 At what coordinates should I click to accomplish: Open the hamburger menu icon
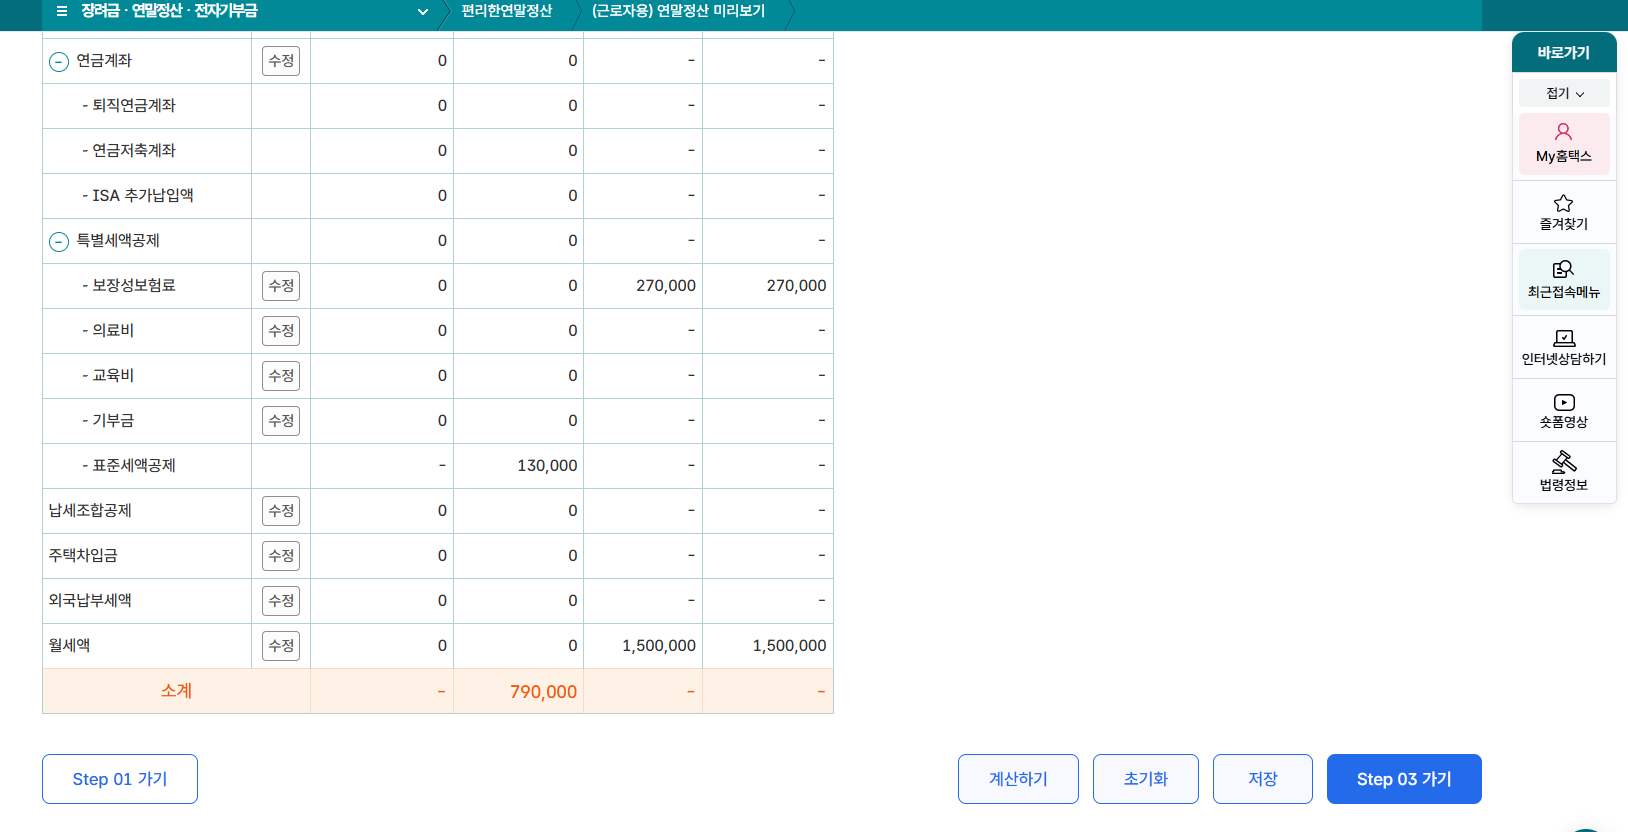tap(62, 11)
